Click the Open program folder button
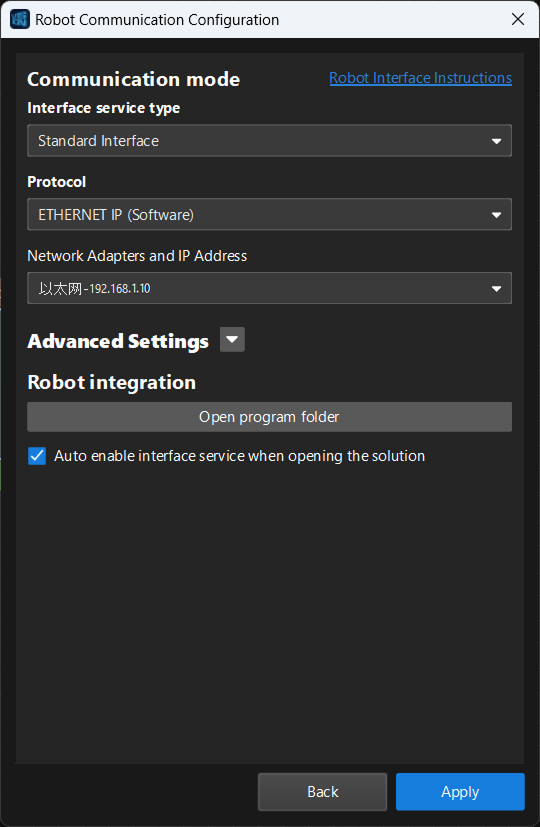 pos(269,417)
